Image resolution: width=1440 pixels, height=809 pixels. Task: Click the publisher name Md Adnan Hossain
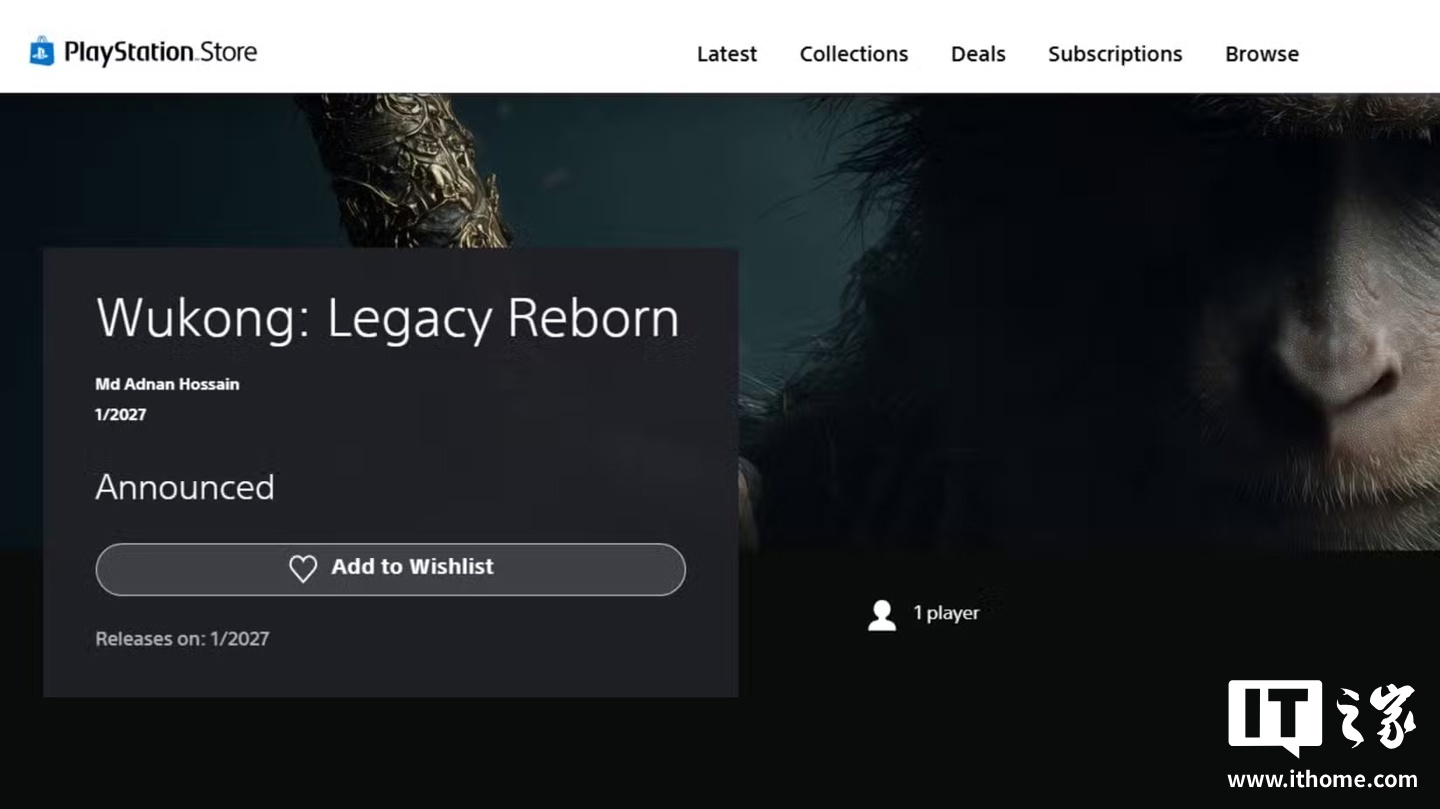point(167,384)
